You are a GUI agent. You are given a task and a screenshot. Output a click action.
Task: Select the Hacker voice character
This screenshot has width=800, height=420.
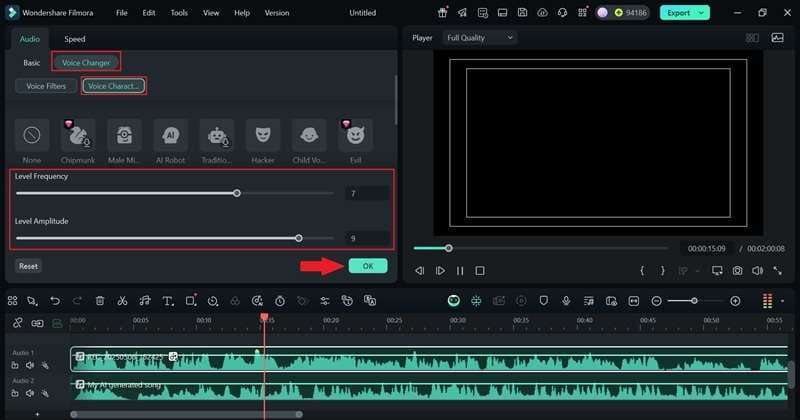[263, 136]
